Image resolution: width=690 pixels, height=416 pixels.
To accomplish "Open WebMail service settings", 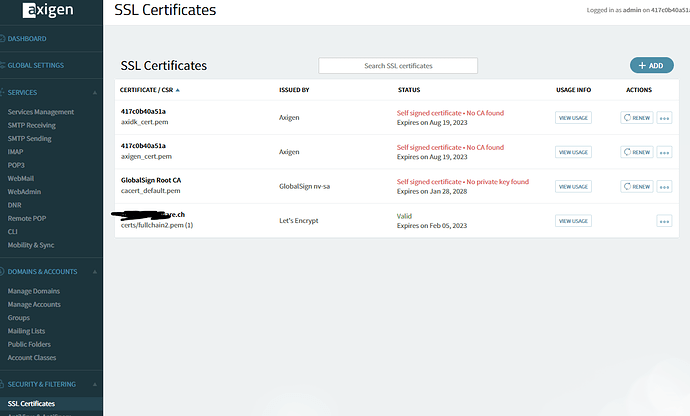I will pyautogui.click(x=21, y=178).
